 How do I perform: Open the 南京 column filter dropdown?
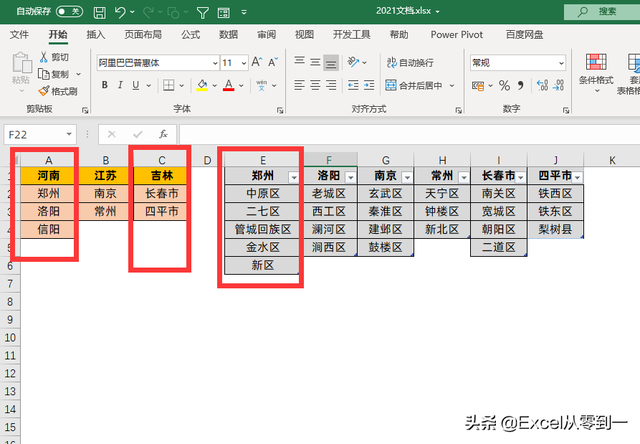407,177
